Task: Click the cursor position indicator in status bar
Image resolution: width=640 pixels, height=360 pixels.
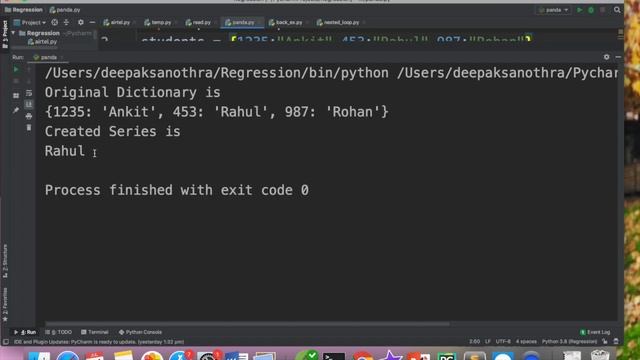Action: pyautogui.click(x=474, y=342)
